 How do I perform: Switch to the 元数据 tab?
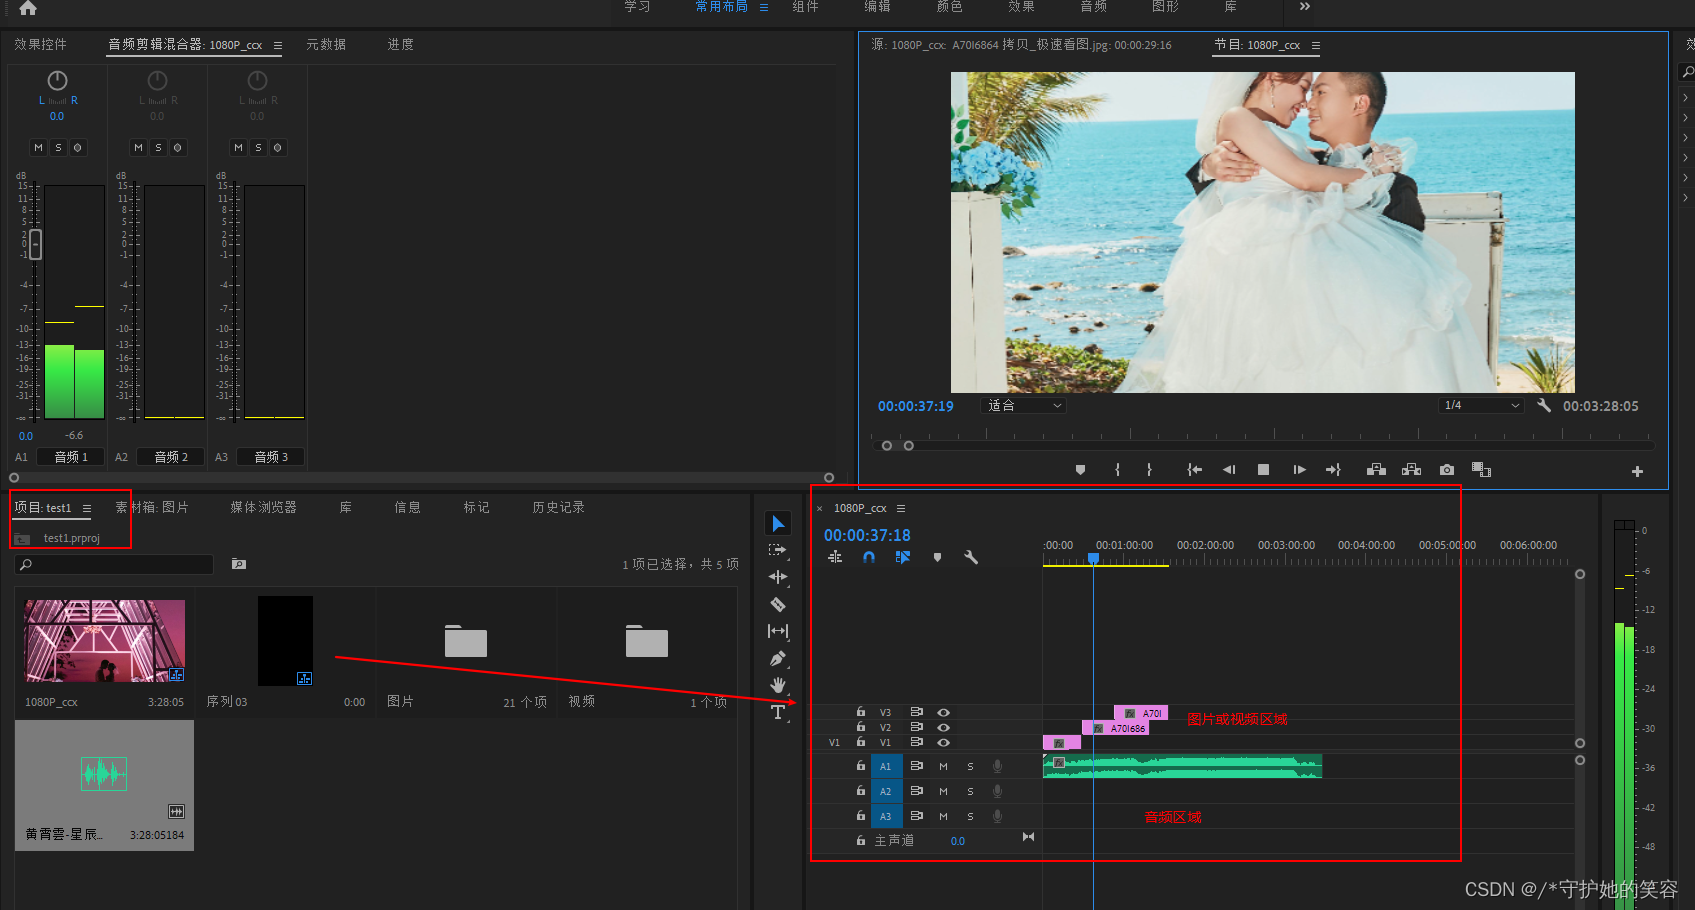[x=326, y=44]
